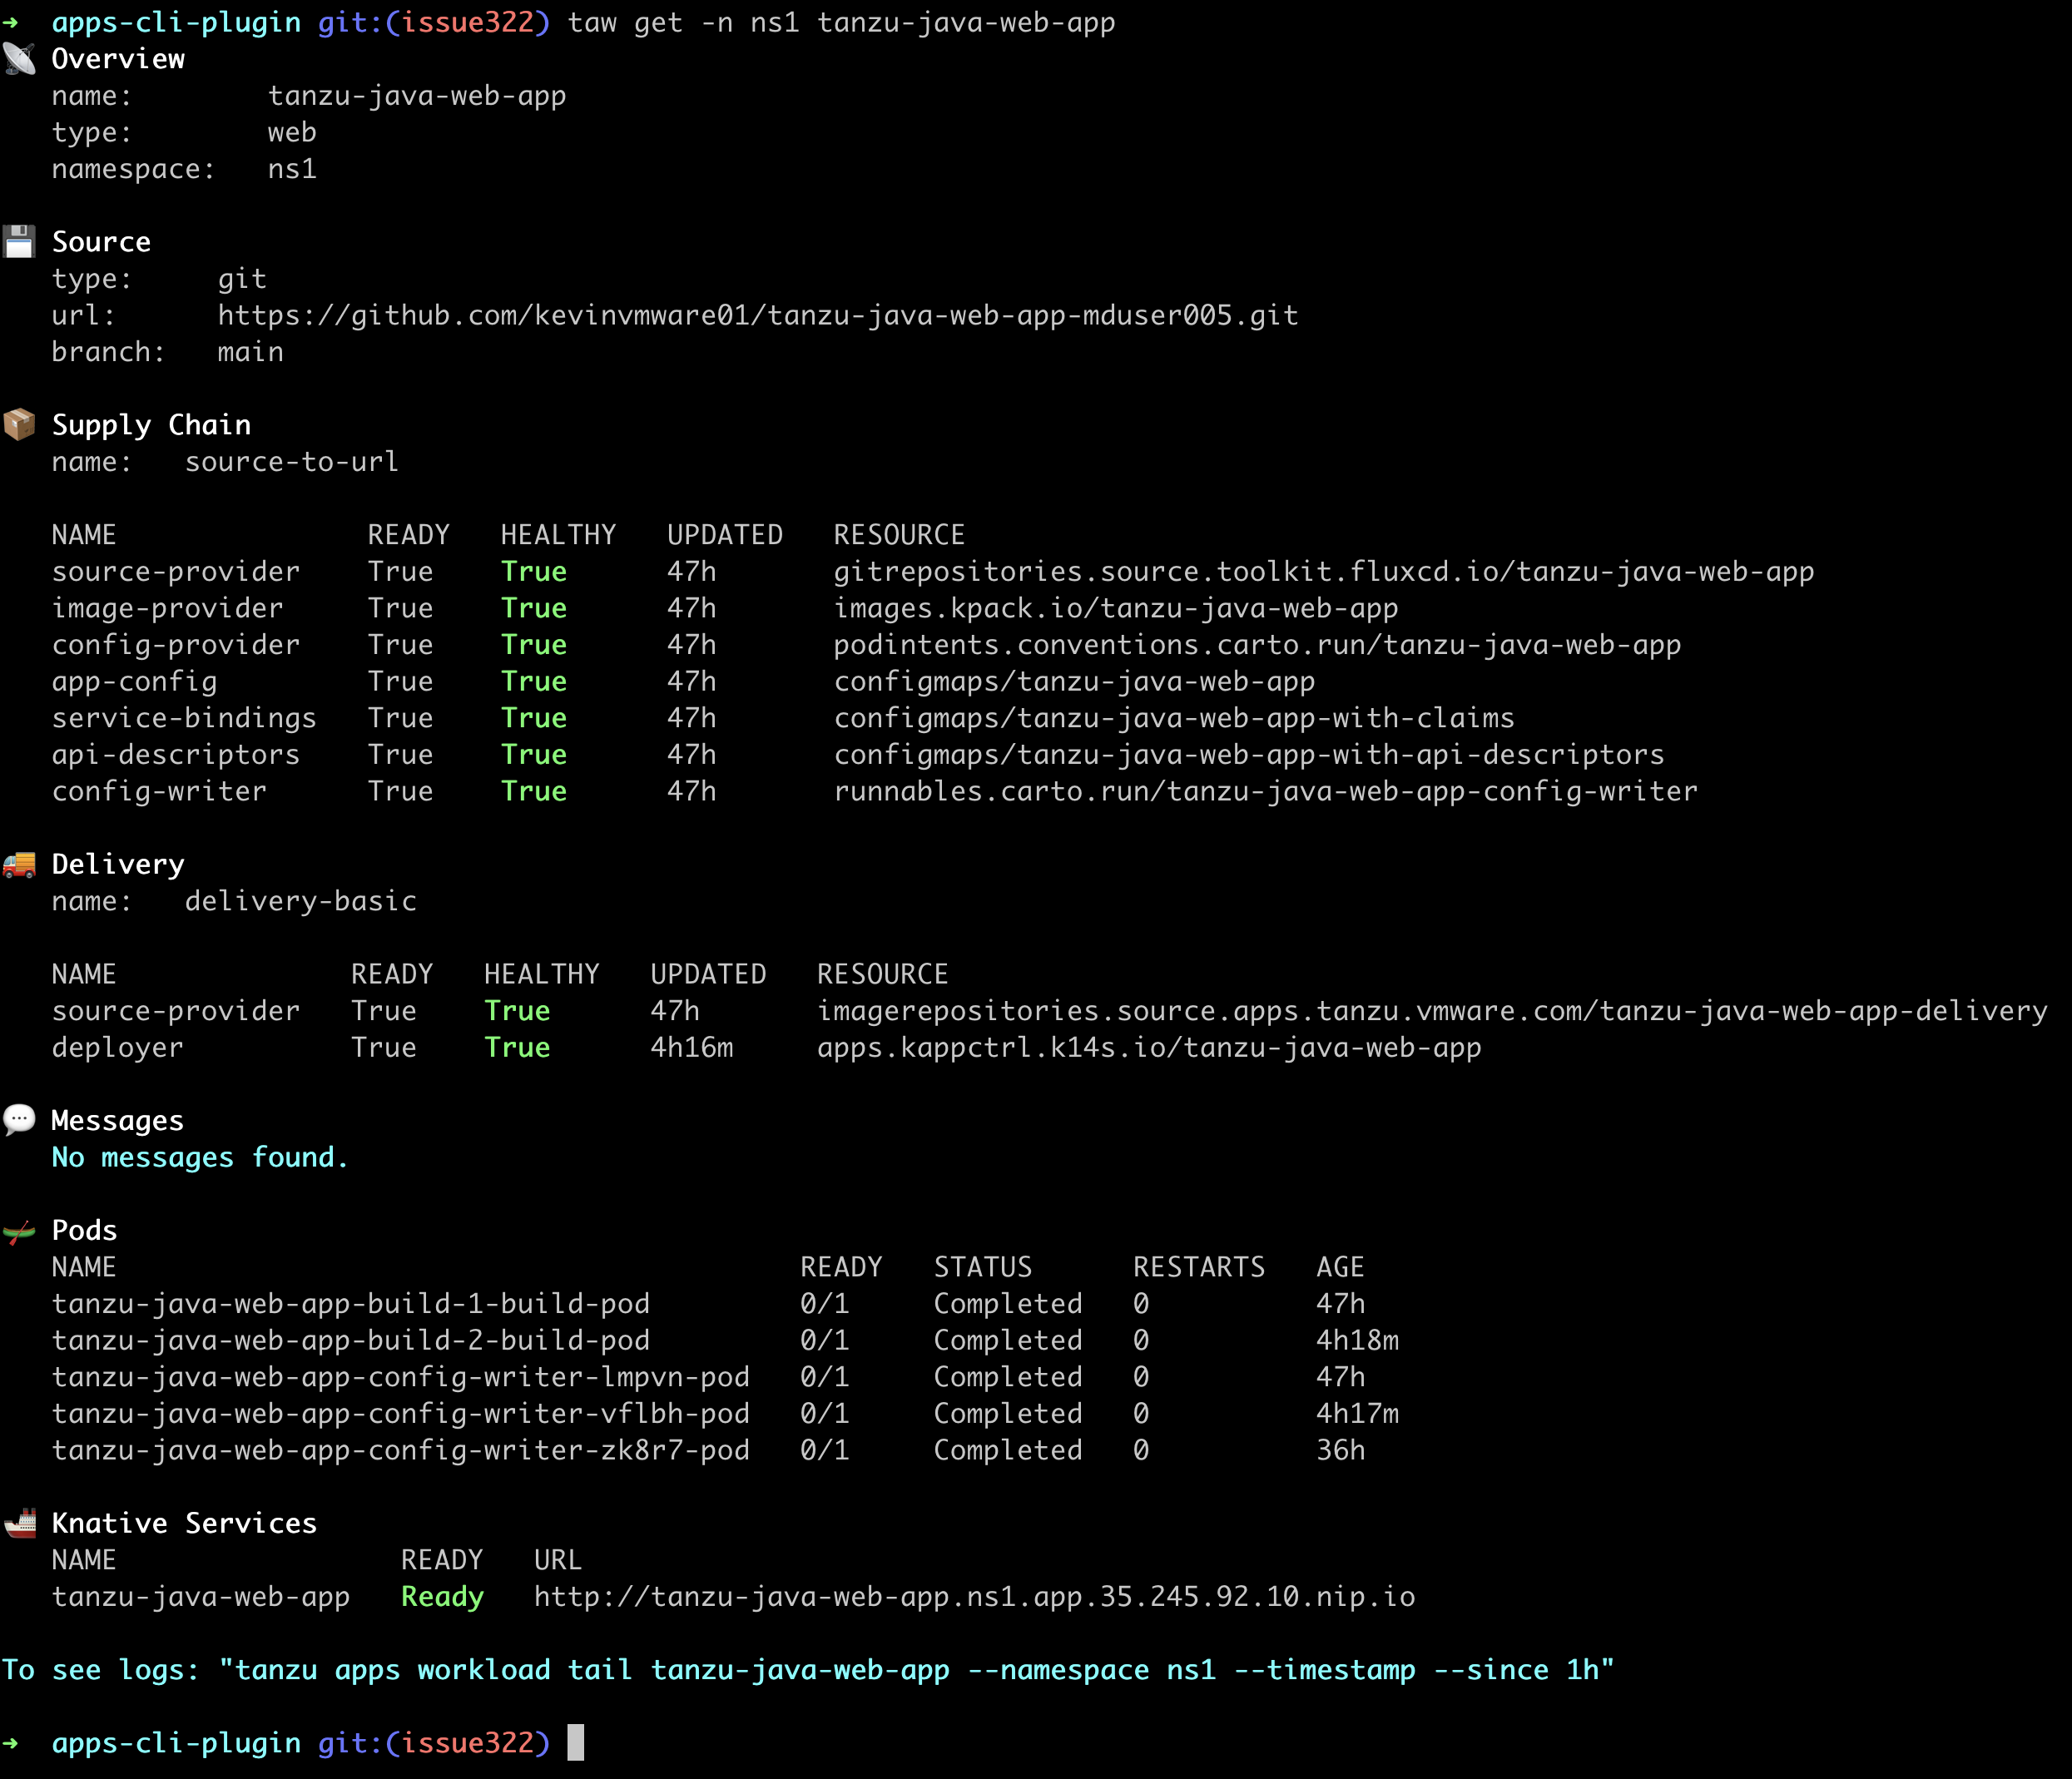
Task: Select the delivery-basic delivery name
Action: pyautogui.click(x=299, y=900)
